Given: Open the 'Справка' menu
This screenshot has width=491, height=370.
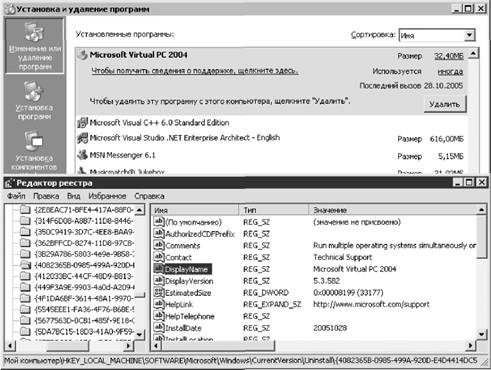Looking at the screenshot, I should [149, 196].
